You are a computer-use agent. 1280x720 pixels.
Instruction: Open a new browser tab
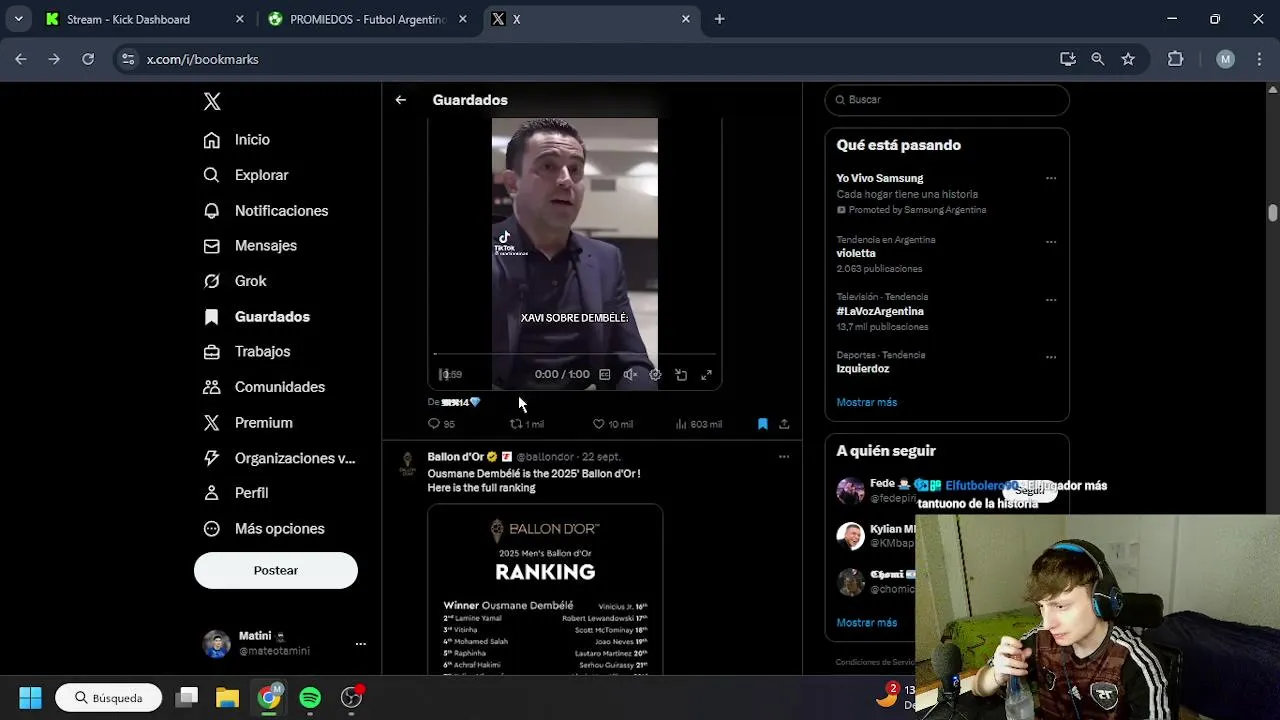click(x=719, y=19)
